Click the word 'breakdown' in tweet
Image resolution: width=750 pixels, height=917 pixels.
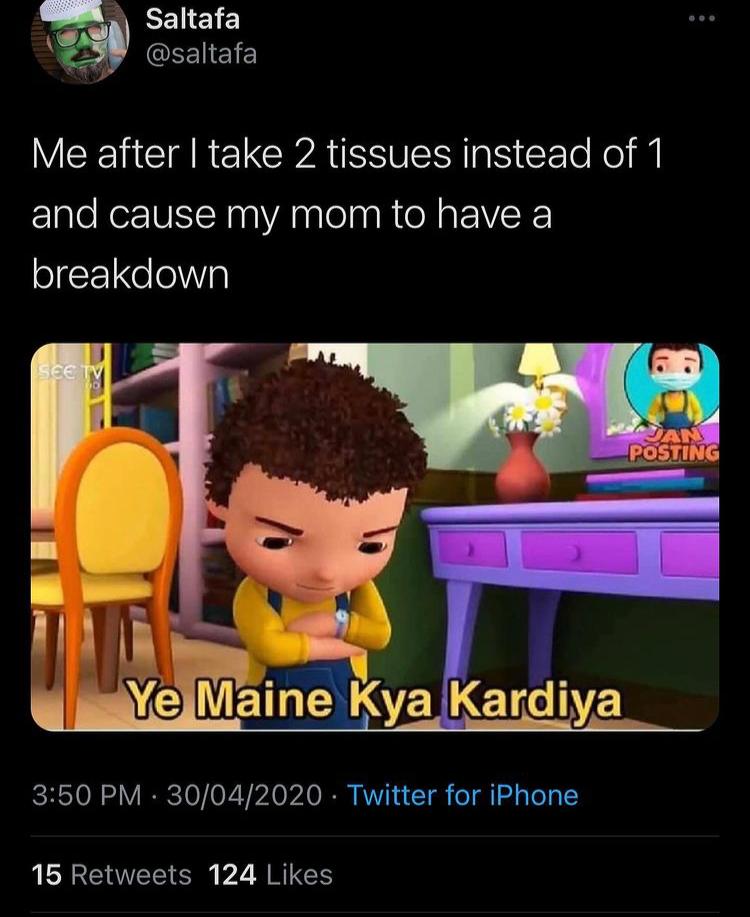(130, 274)
